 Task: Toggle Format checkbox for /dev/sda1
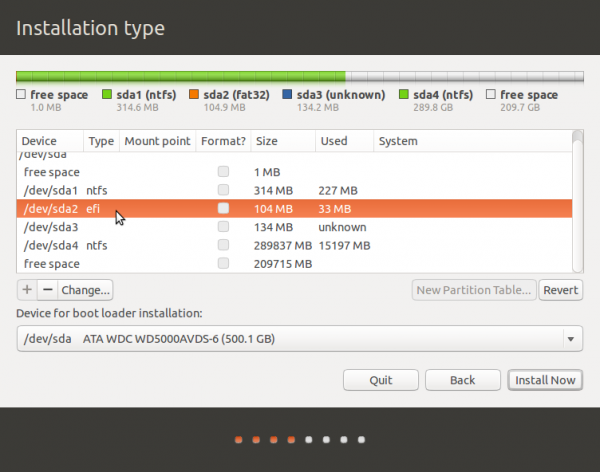(x=224, y=190)
